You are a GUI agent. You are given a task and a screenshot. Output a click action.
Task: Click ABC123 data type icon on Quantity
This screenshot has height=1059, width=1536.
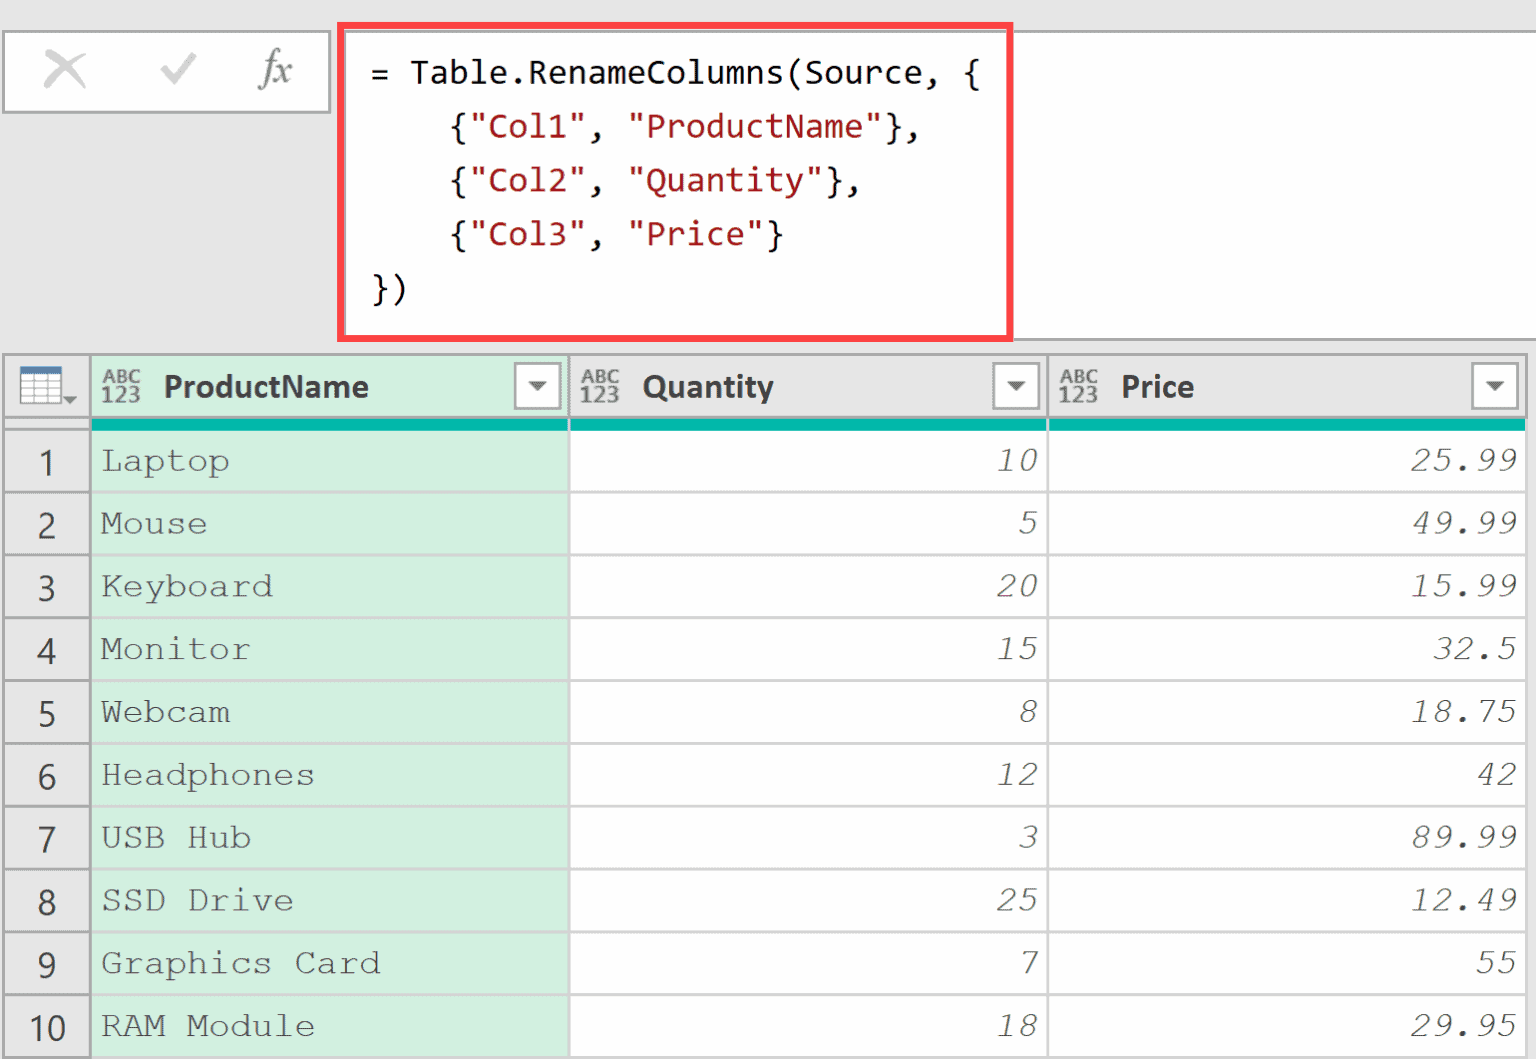point(600,386)
